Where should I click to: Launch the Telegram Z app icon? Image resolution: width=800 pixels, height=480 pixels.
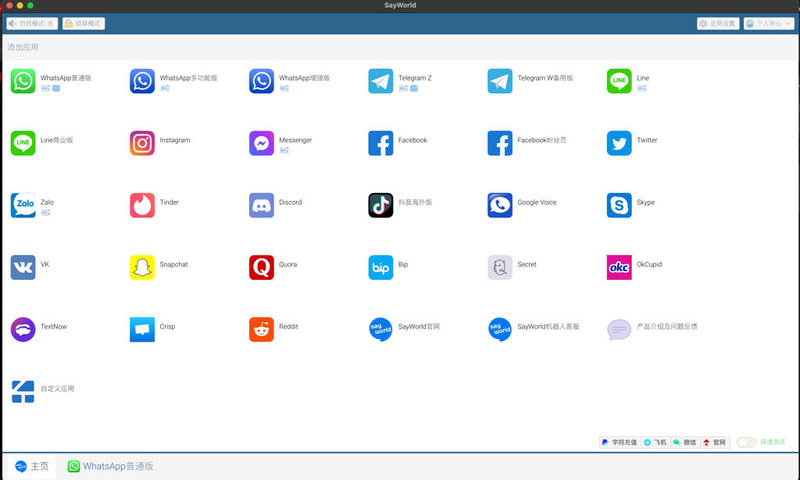tap(381, 81)
